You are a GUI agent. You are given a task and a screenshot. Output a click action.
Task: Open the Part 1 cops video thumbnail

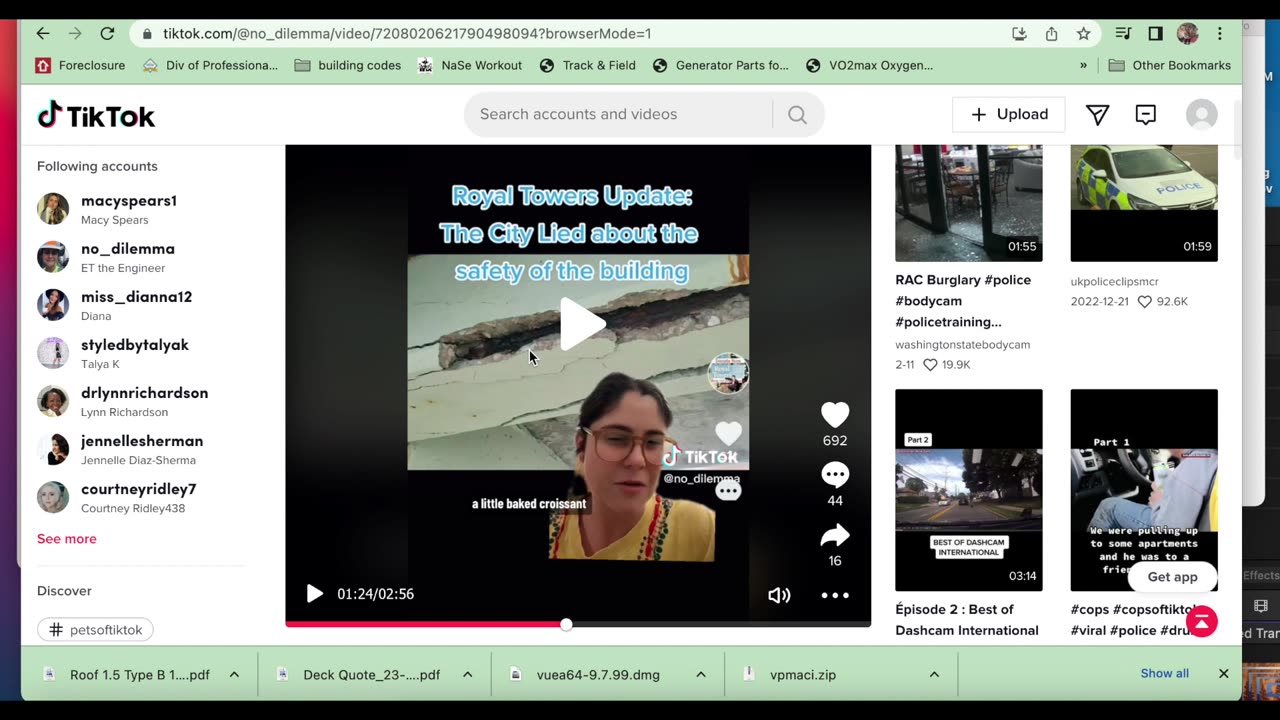pos(1144,490)
